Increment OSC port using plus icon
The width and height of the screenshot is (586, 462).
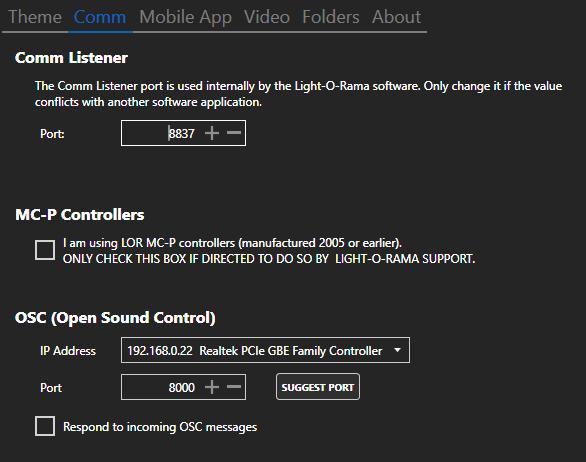212,387
